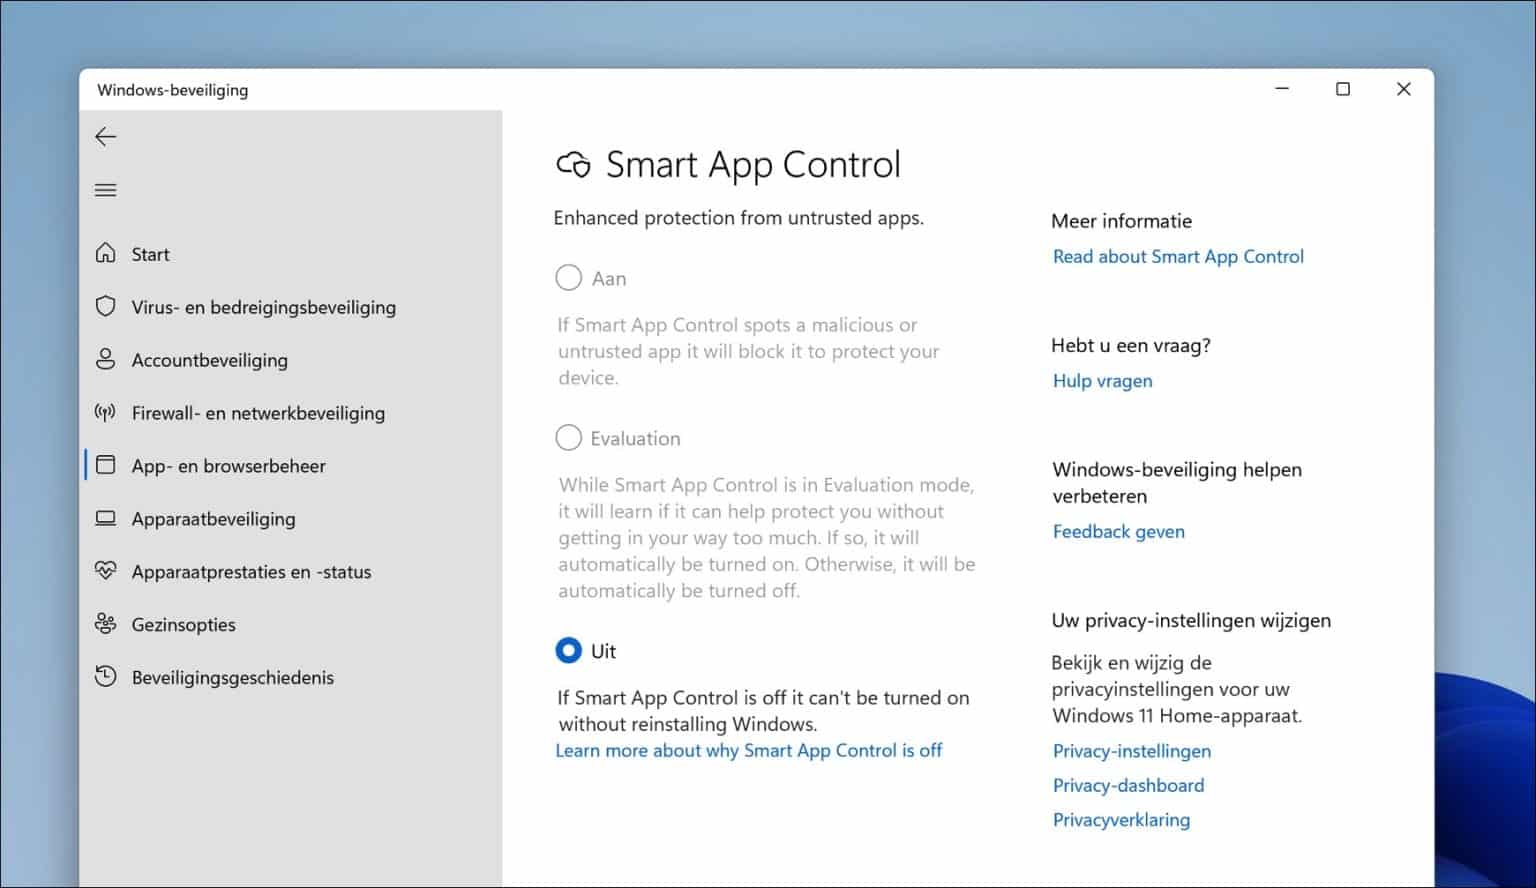1536x888 pixels.
Task: Click the Firewall- en netwerkbeveiliging signal icon
Action: pyautogui.click(x=106, y=413)
